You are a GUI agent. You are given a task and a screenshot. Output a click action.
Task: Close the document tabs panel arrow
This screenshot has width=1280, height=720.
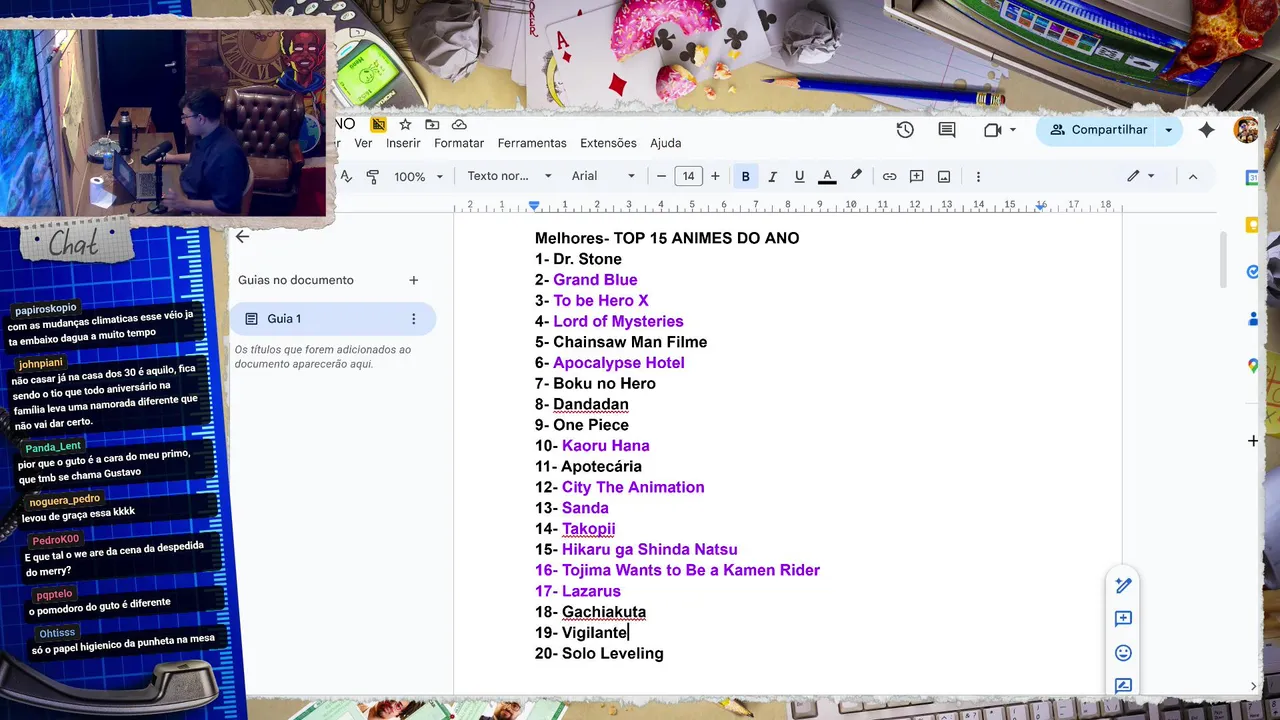(x=242, y=237)
